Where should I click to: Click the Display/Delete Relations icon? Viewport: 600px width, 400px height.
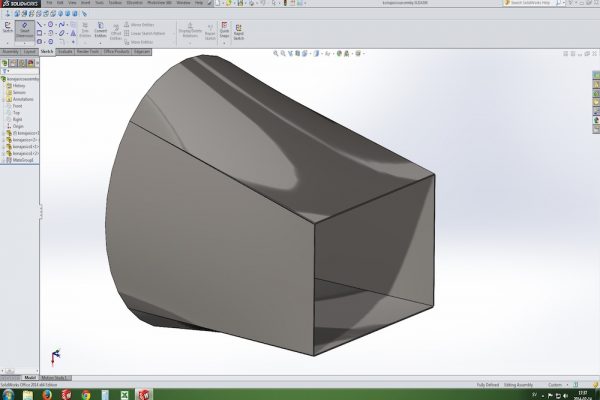(x=189, y=30)
